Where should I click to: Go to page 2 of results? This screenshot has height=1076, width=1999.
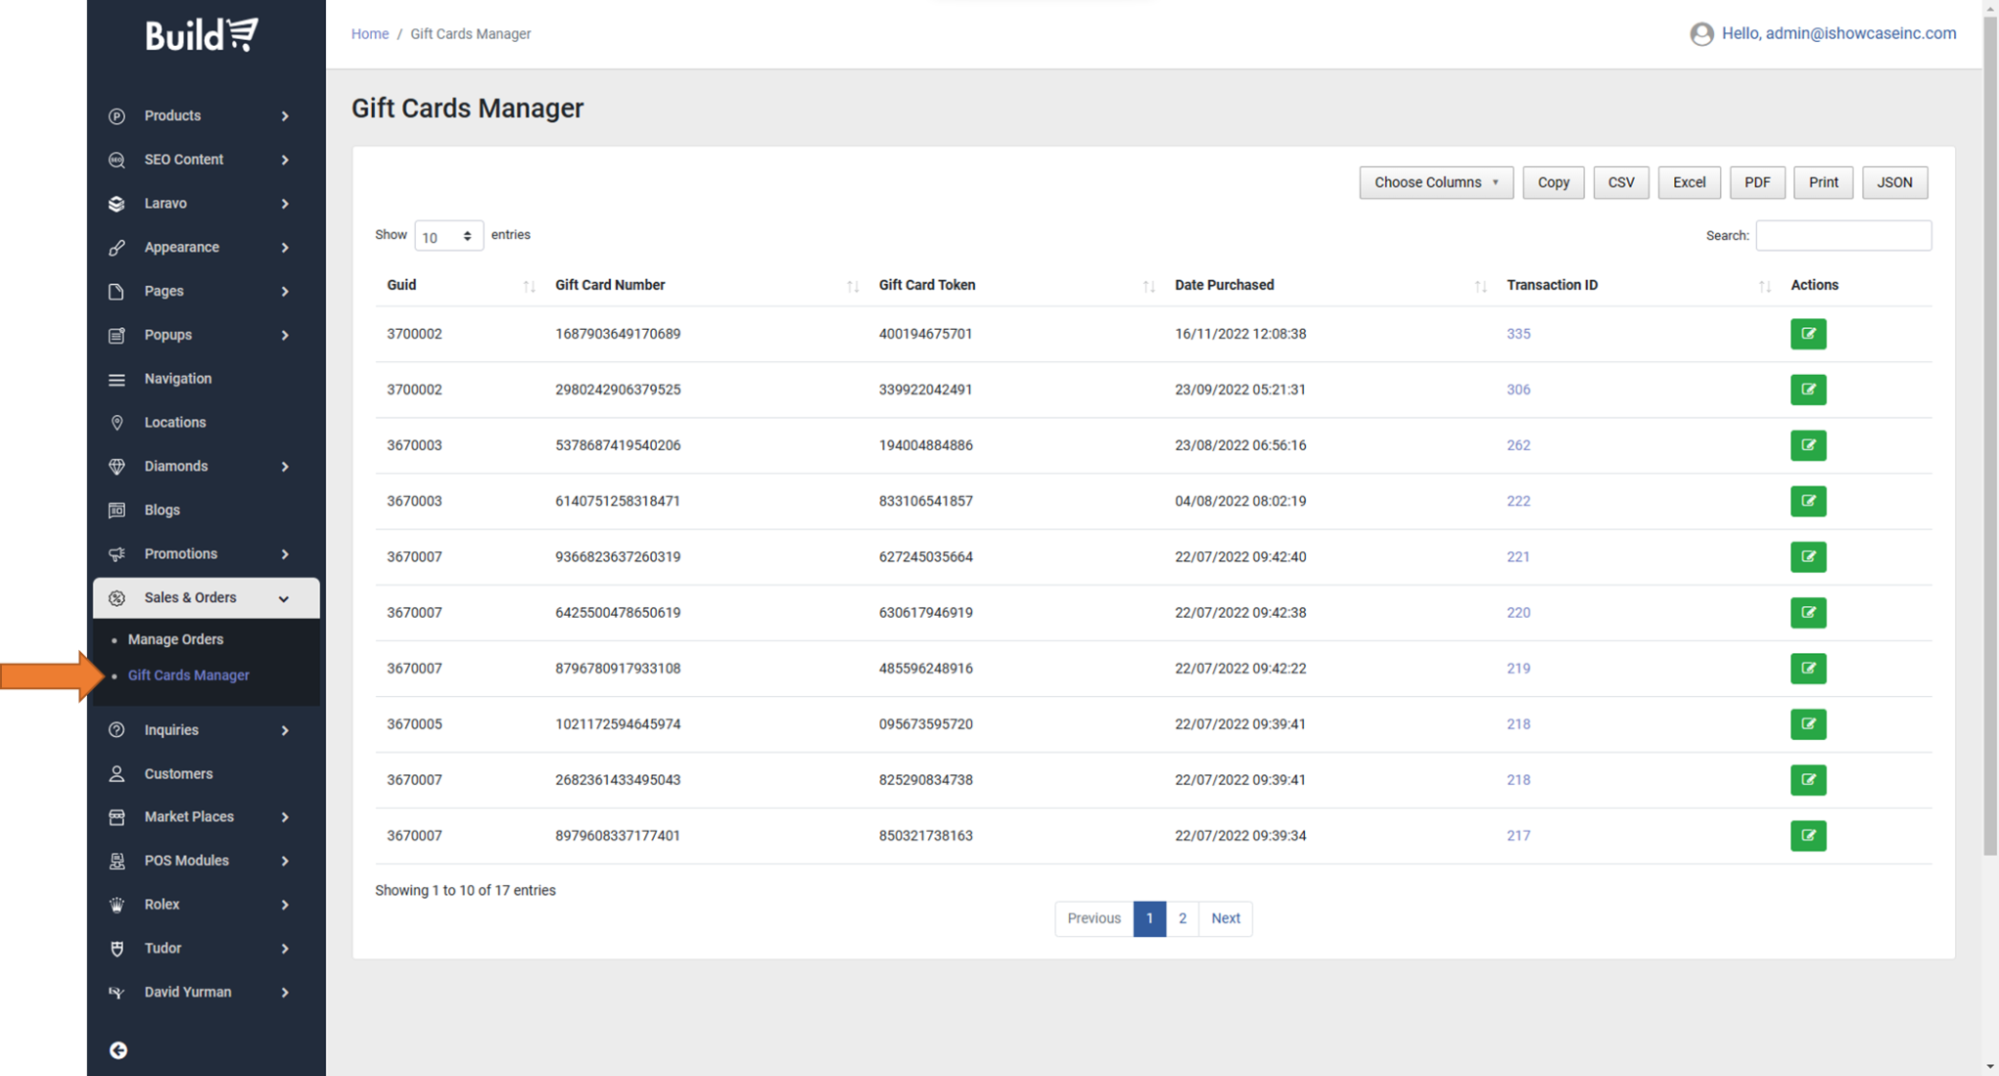pyautogui.click(x=1181, y=918)
